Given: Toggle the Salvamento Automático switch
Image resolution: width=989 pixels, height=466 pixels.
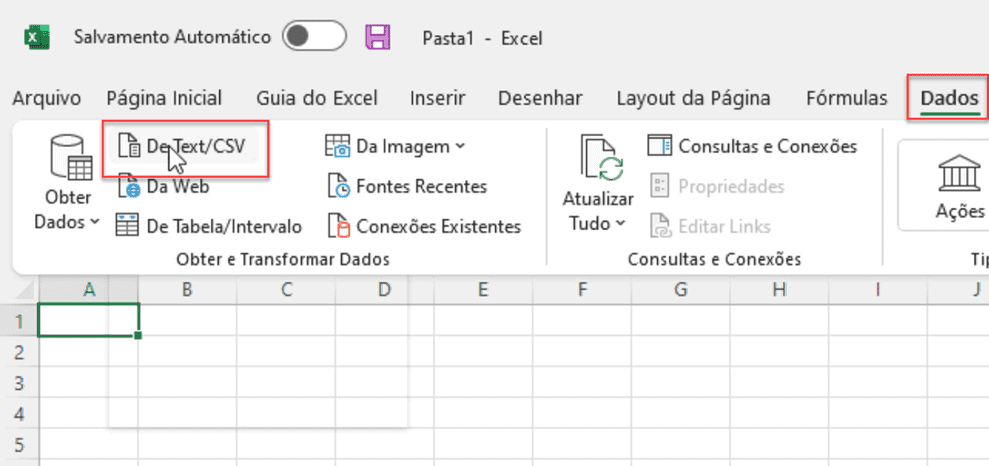Looking at the screenshot, I should pyautogui.click(x=314, y=36).
